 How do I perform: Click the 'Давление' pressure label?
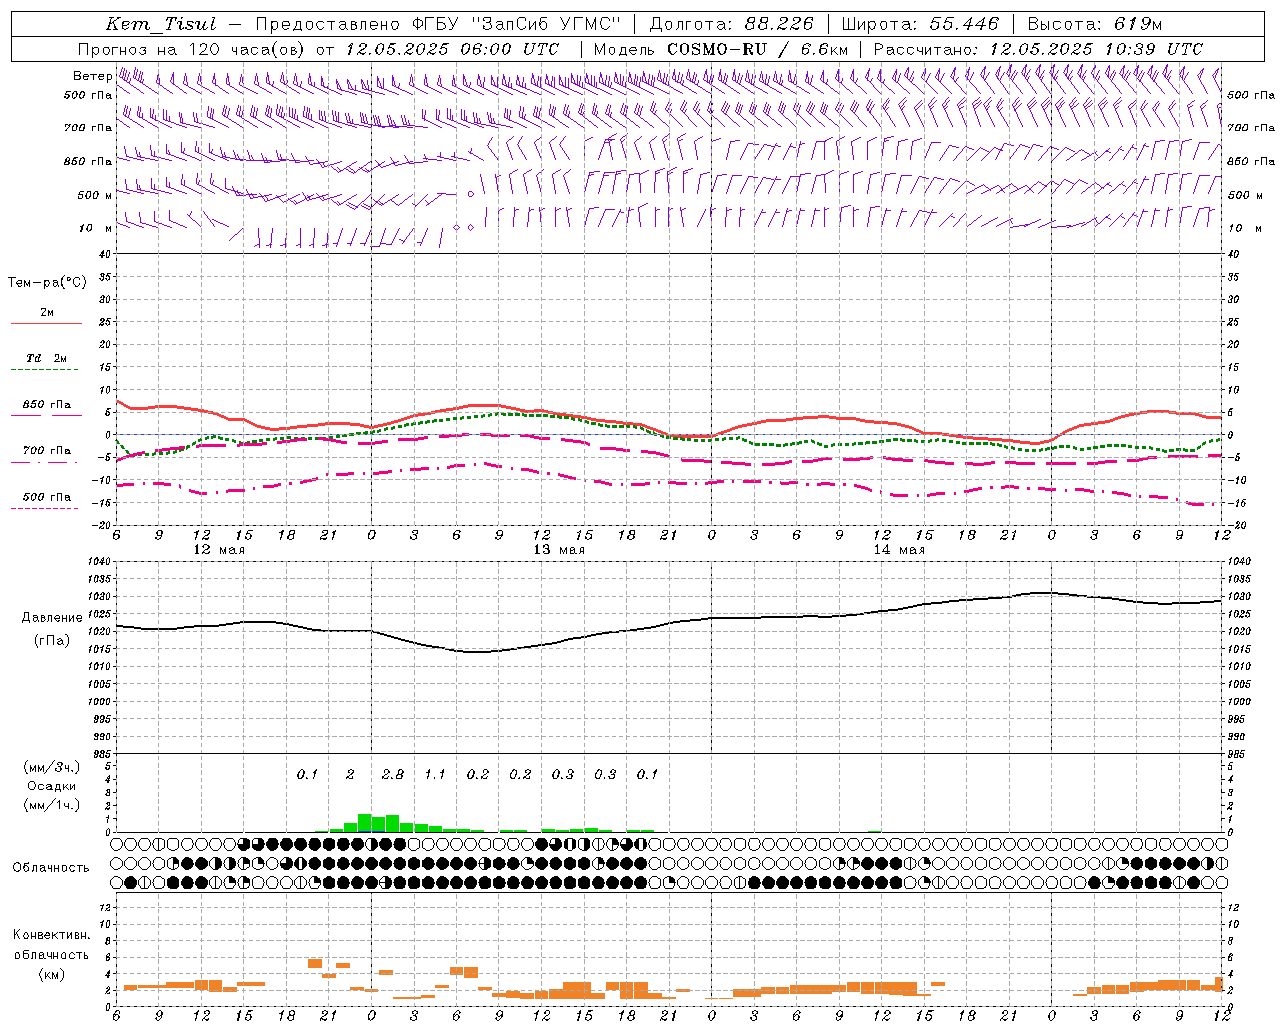(52, 618)
